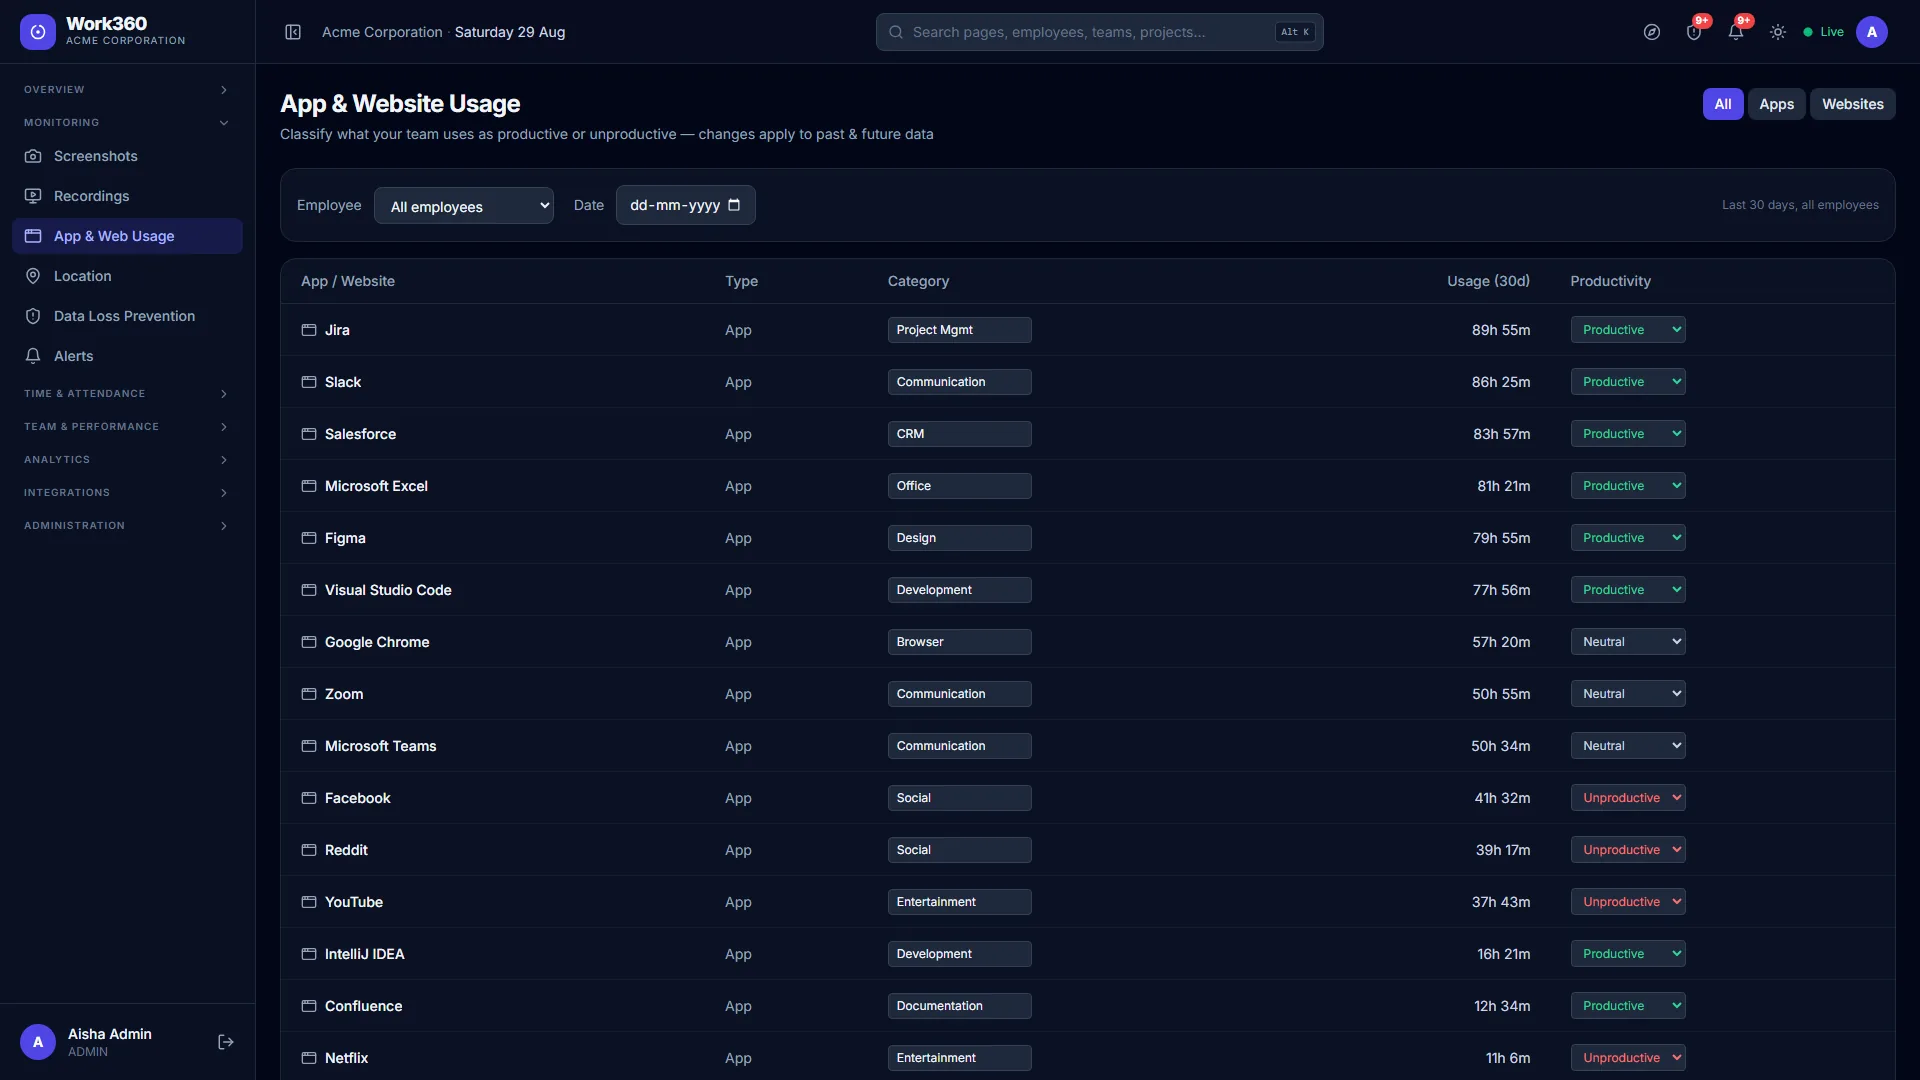Open Location in the sidebar
This screenshot has width=1920, height=1080.
pos(127,276)
